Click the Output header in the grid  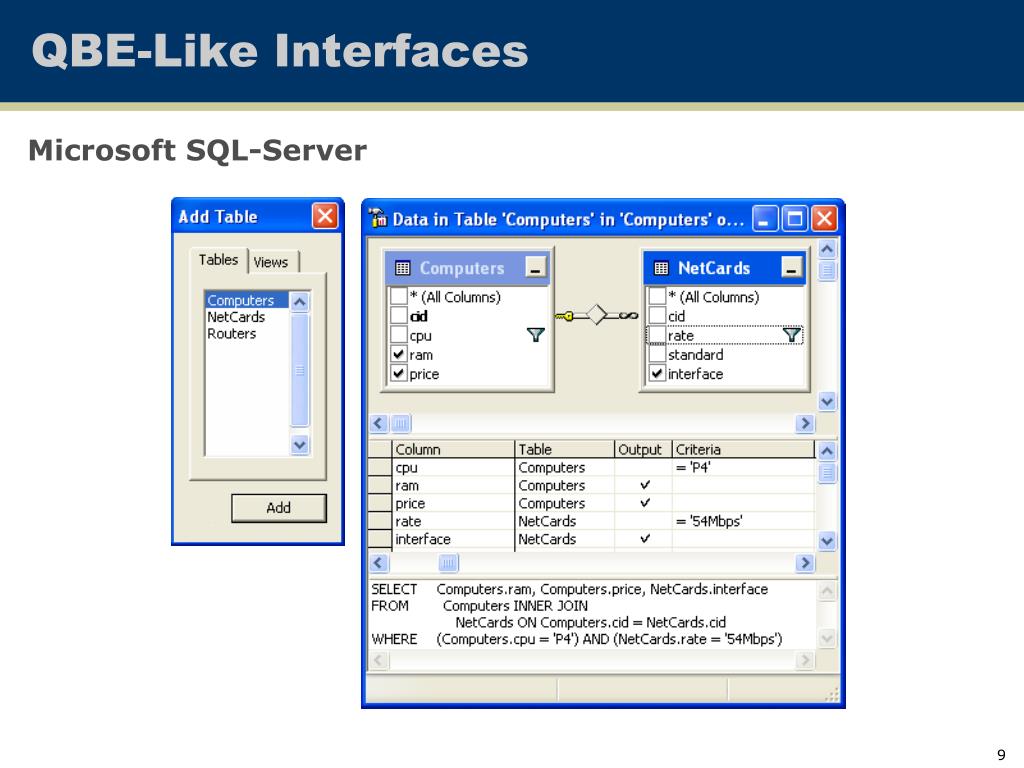pyautogui.click(x=643, y=449)
